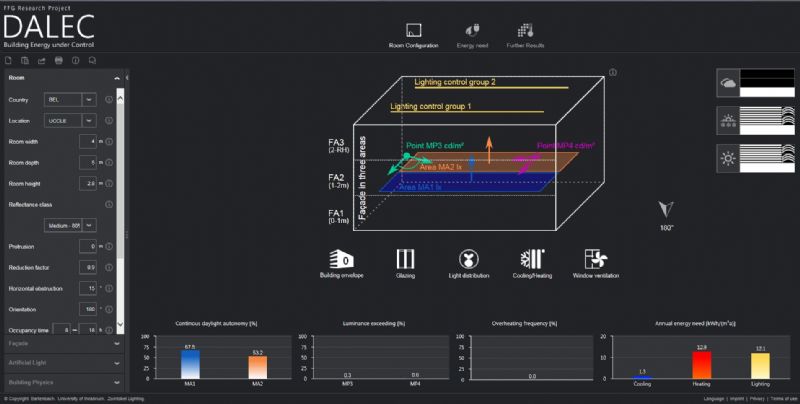Switch to the Further Results tab

tap(526, 34)
